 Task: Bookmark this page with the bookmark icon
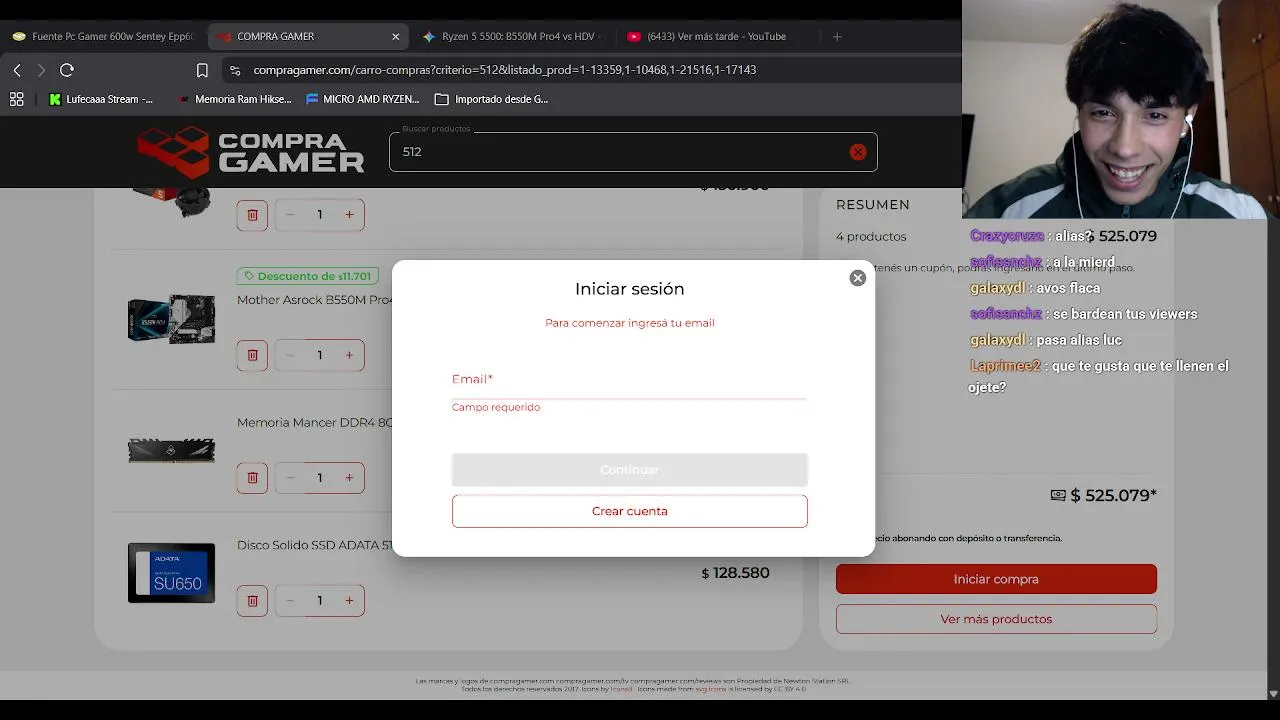pos(202,70)
